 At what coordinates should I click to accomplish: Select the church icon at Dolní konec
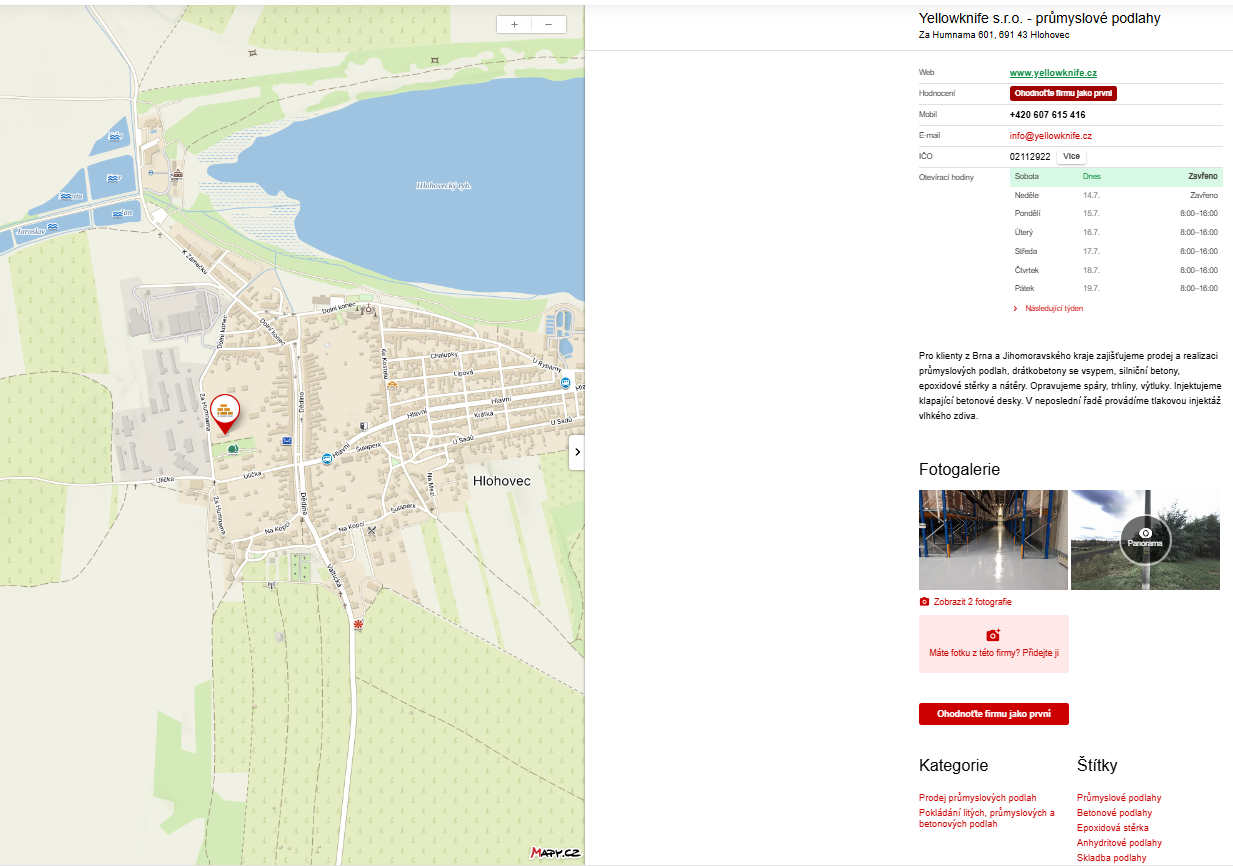tap(369, 310)
